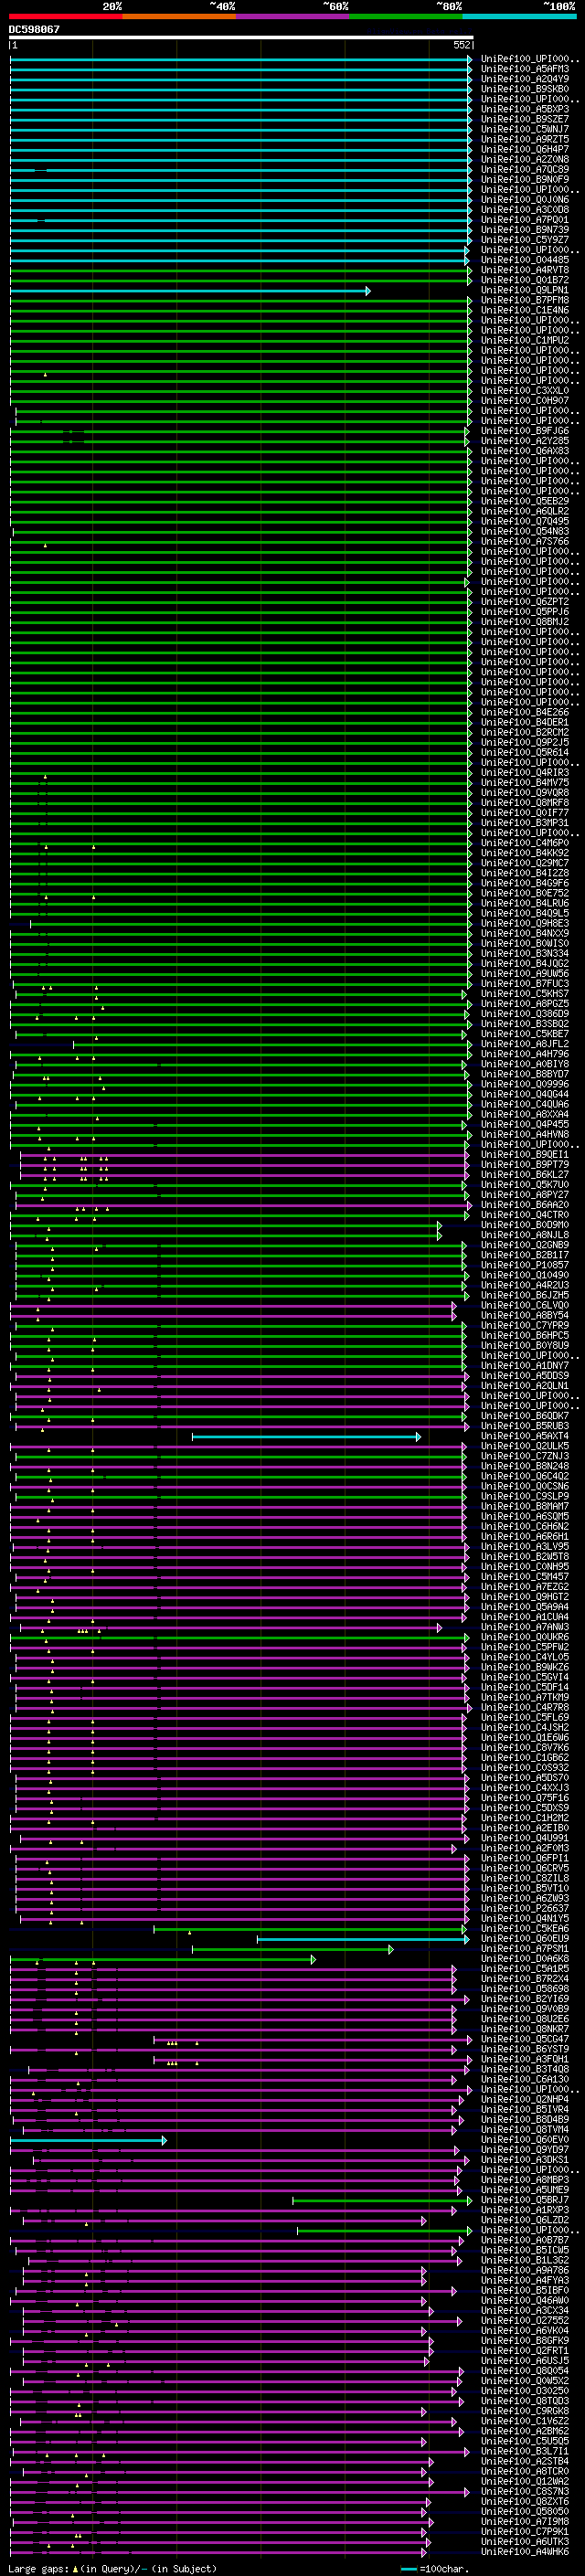
Task: Open hit UniRef100_Q09996
Action: coord(525,1085)
